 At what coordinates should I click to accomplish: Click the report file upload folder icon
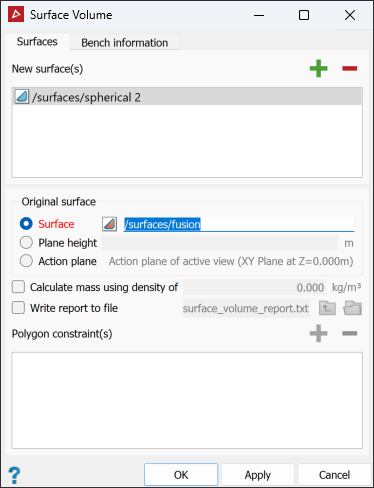coord(327,308)
